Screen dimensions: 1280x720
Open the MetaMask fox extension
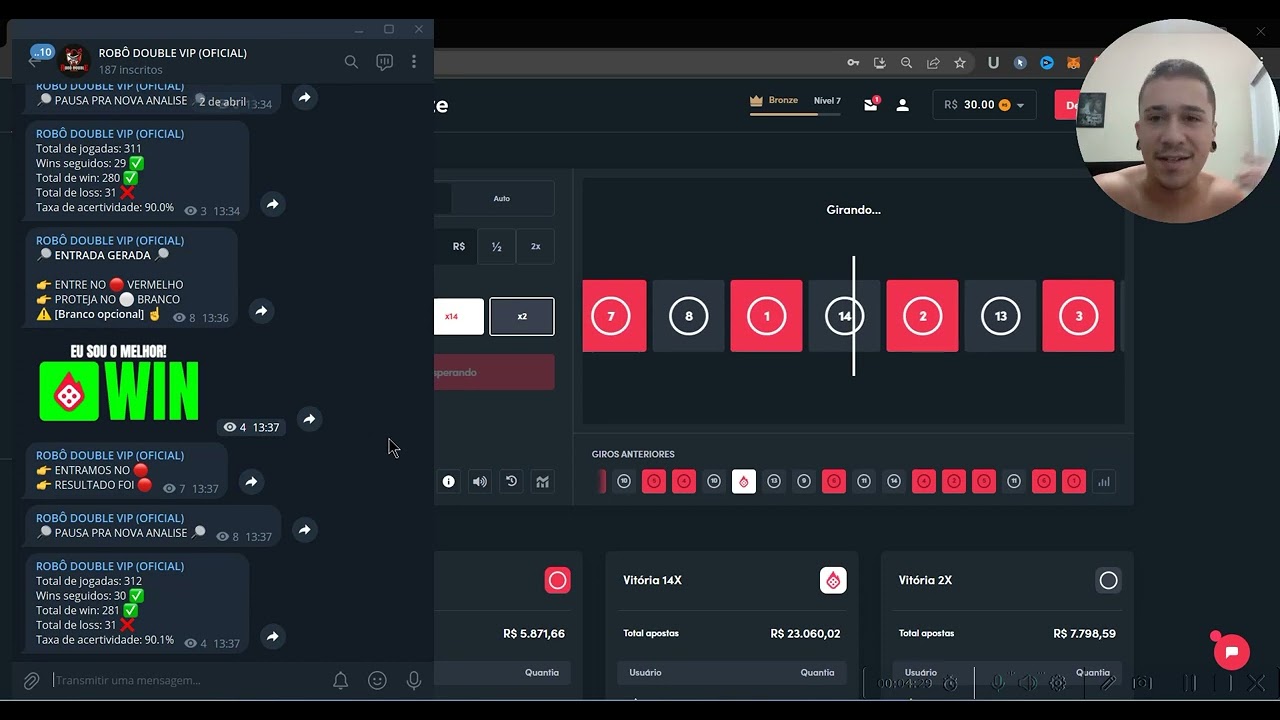click(1073, 63)
